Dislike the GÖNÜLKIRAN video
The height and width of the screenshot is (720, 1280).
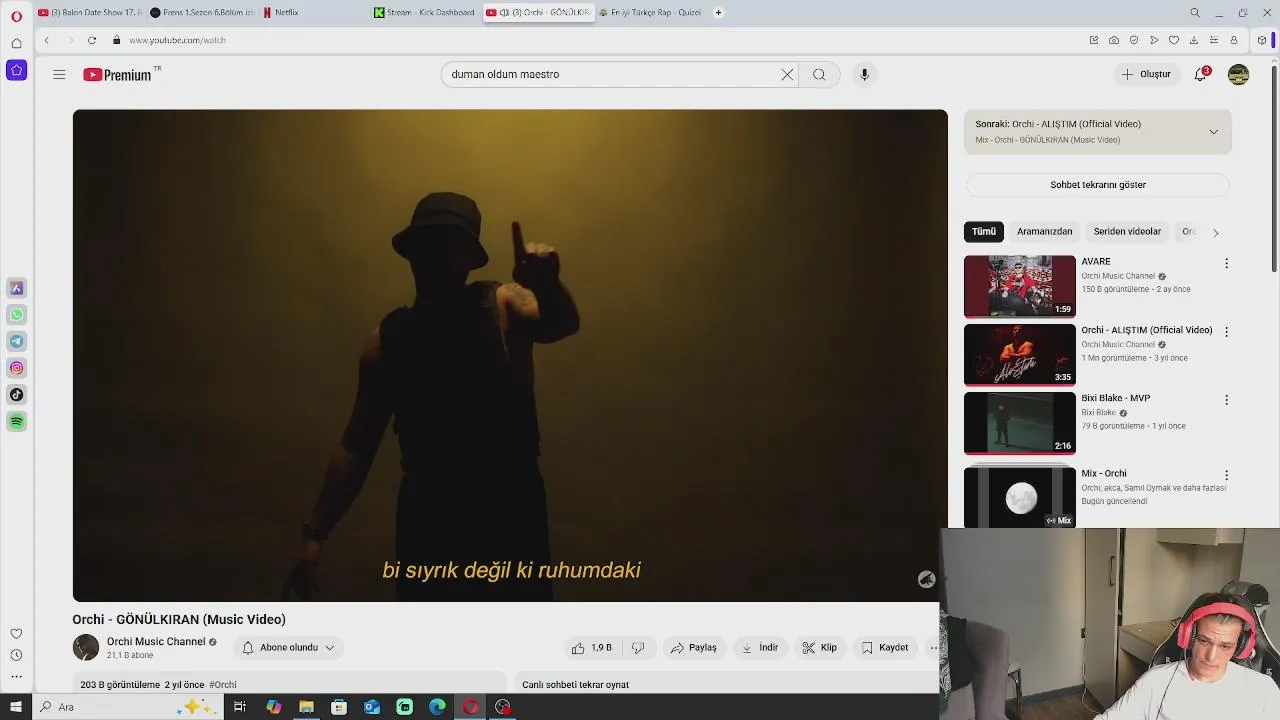pyautogui.click(x=638, y=648)
